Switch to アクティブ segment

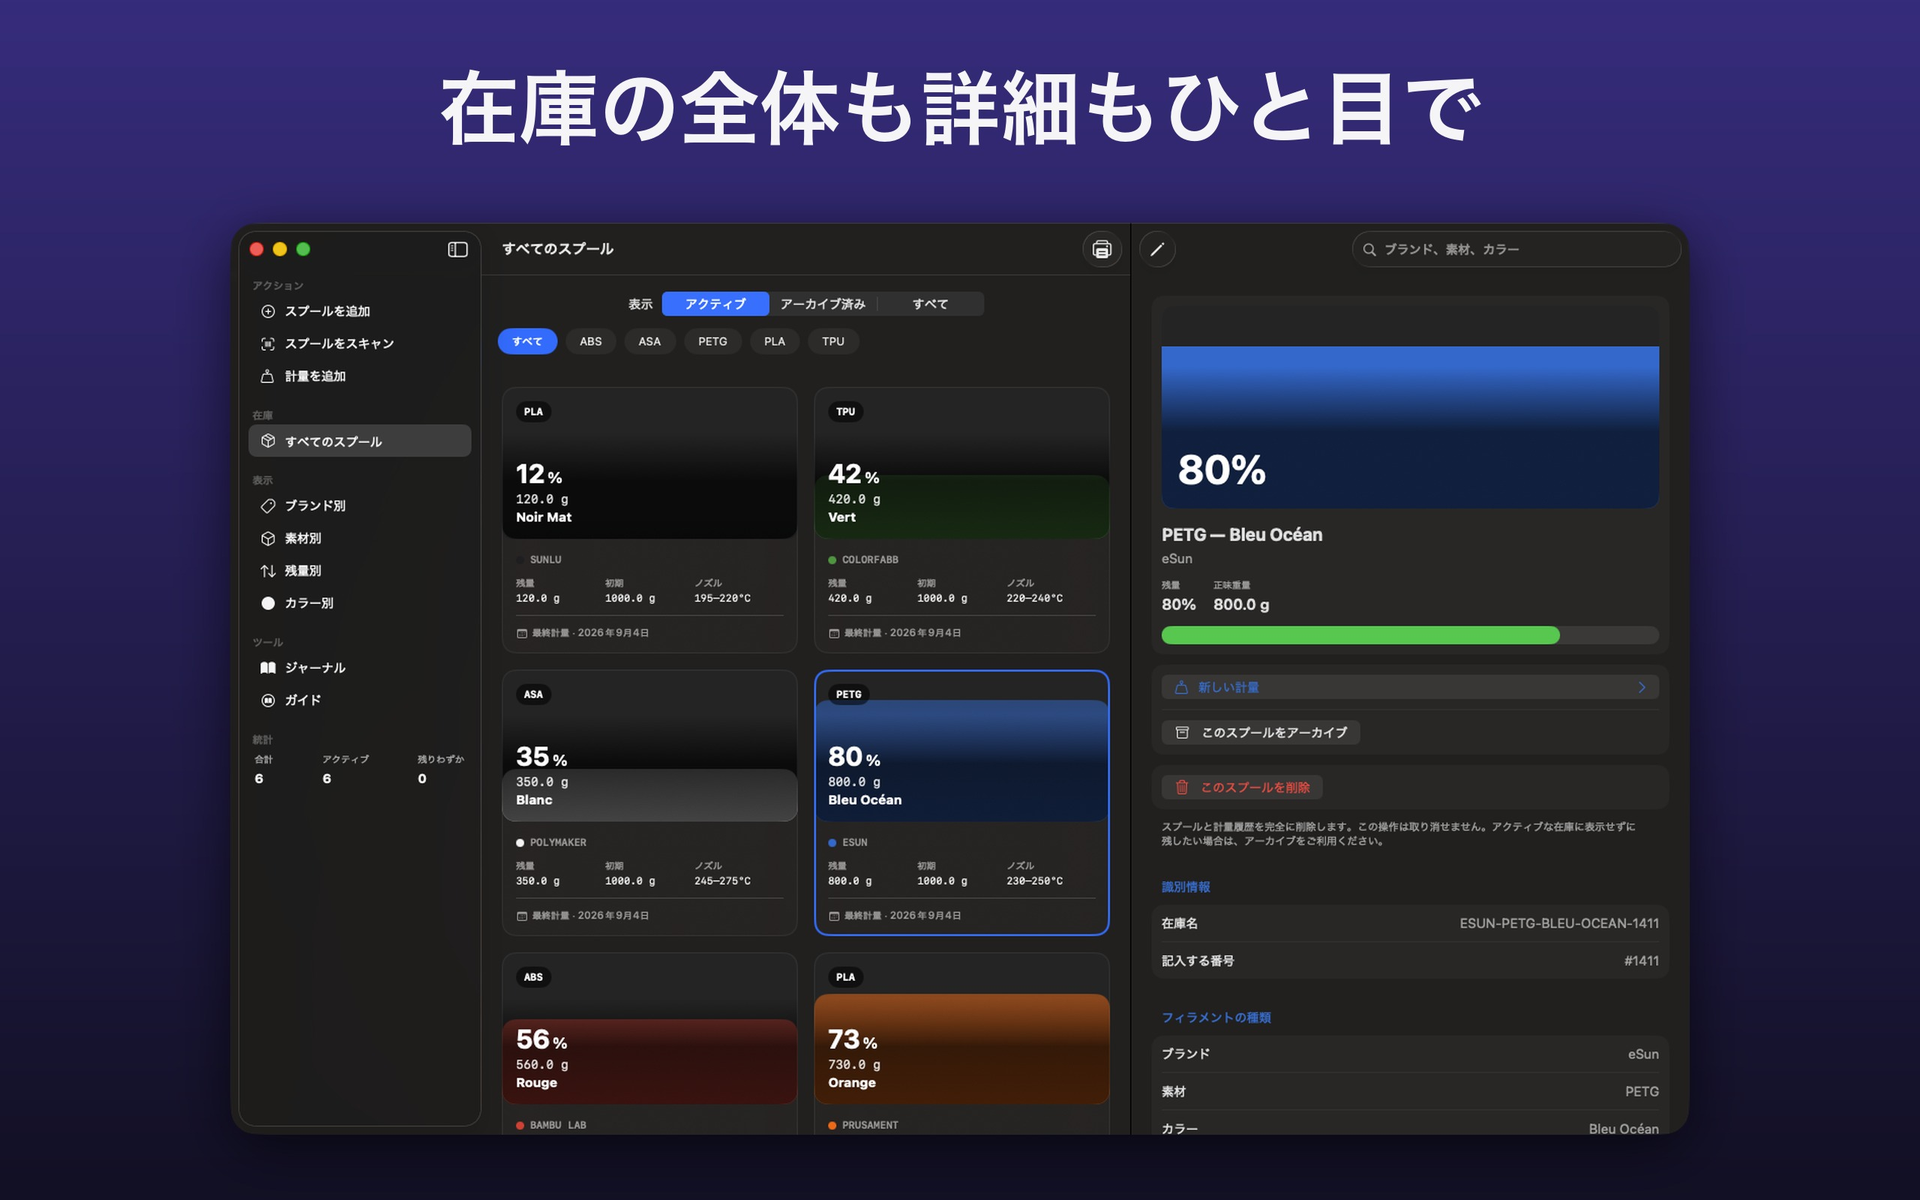pyautogui.click(x=715, y=304)
